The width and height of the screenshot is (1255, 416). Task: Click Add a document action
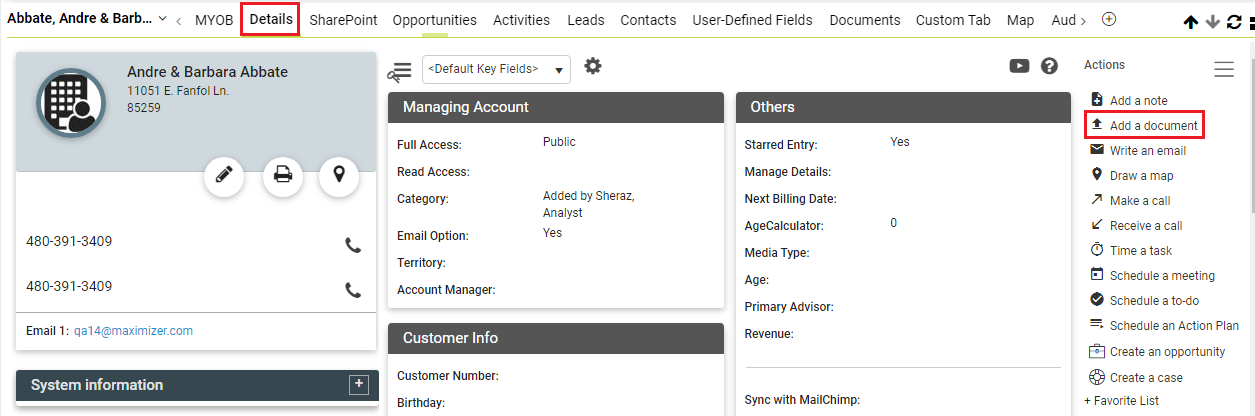1153,125
